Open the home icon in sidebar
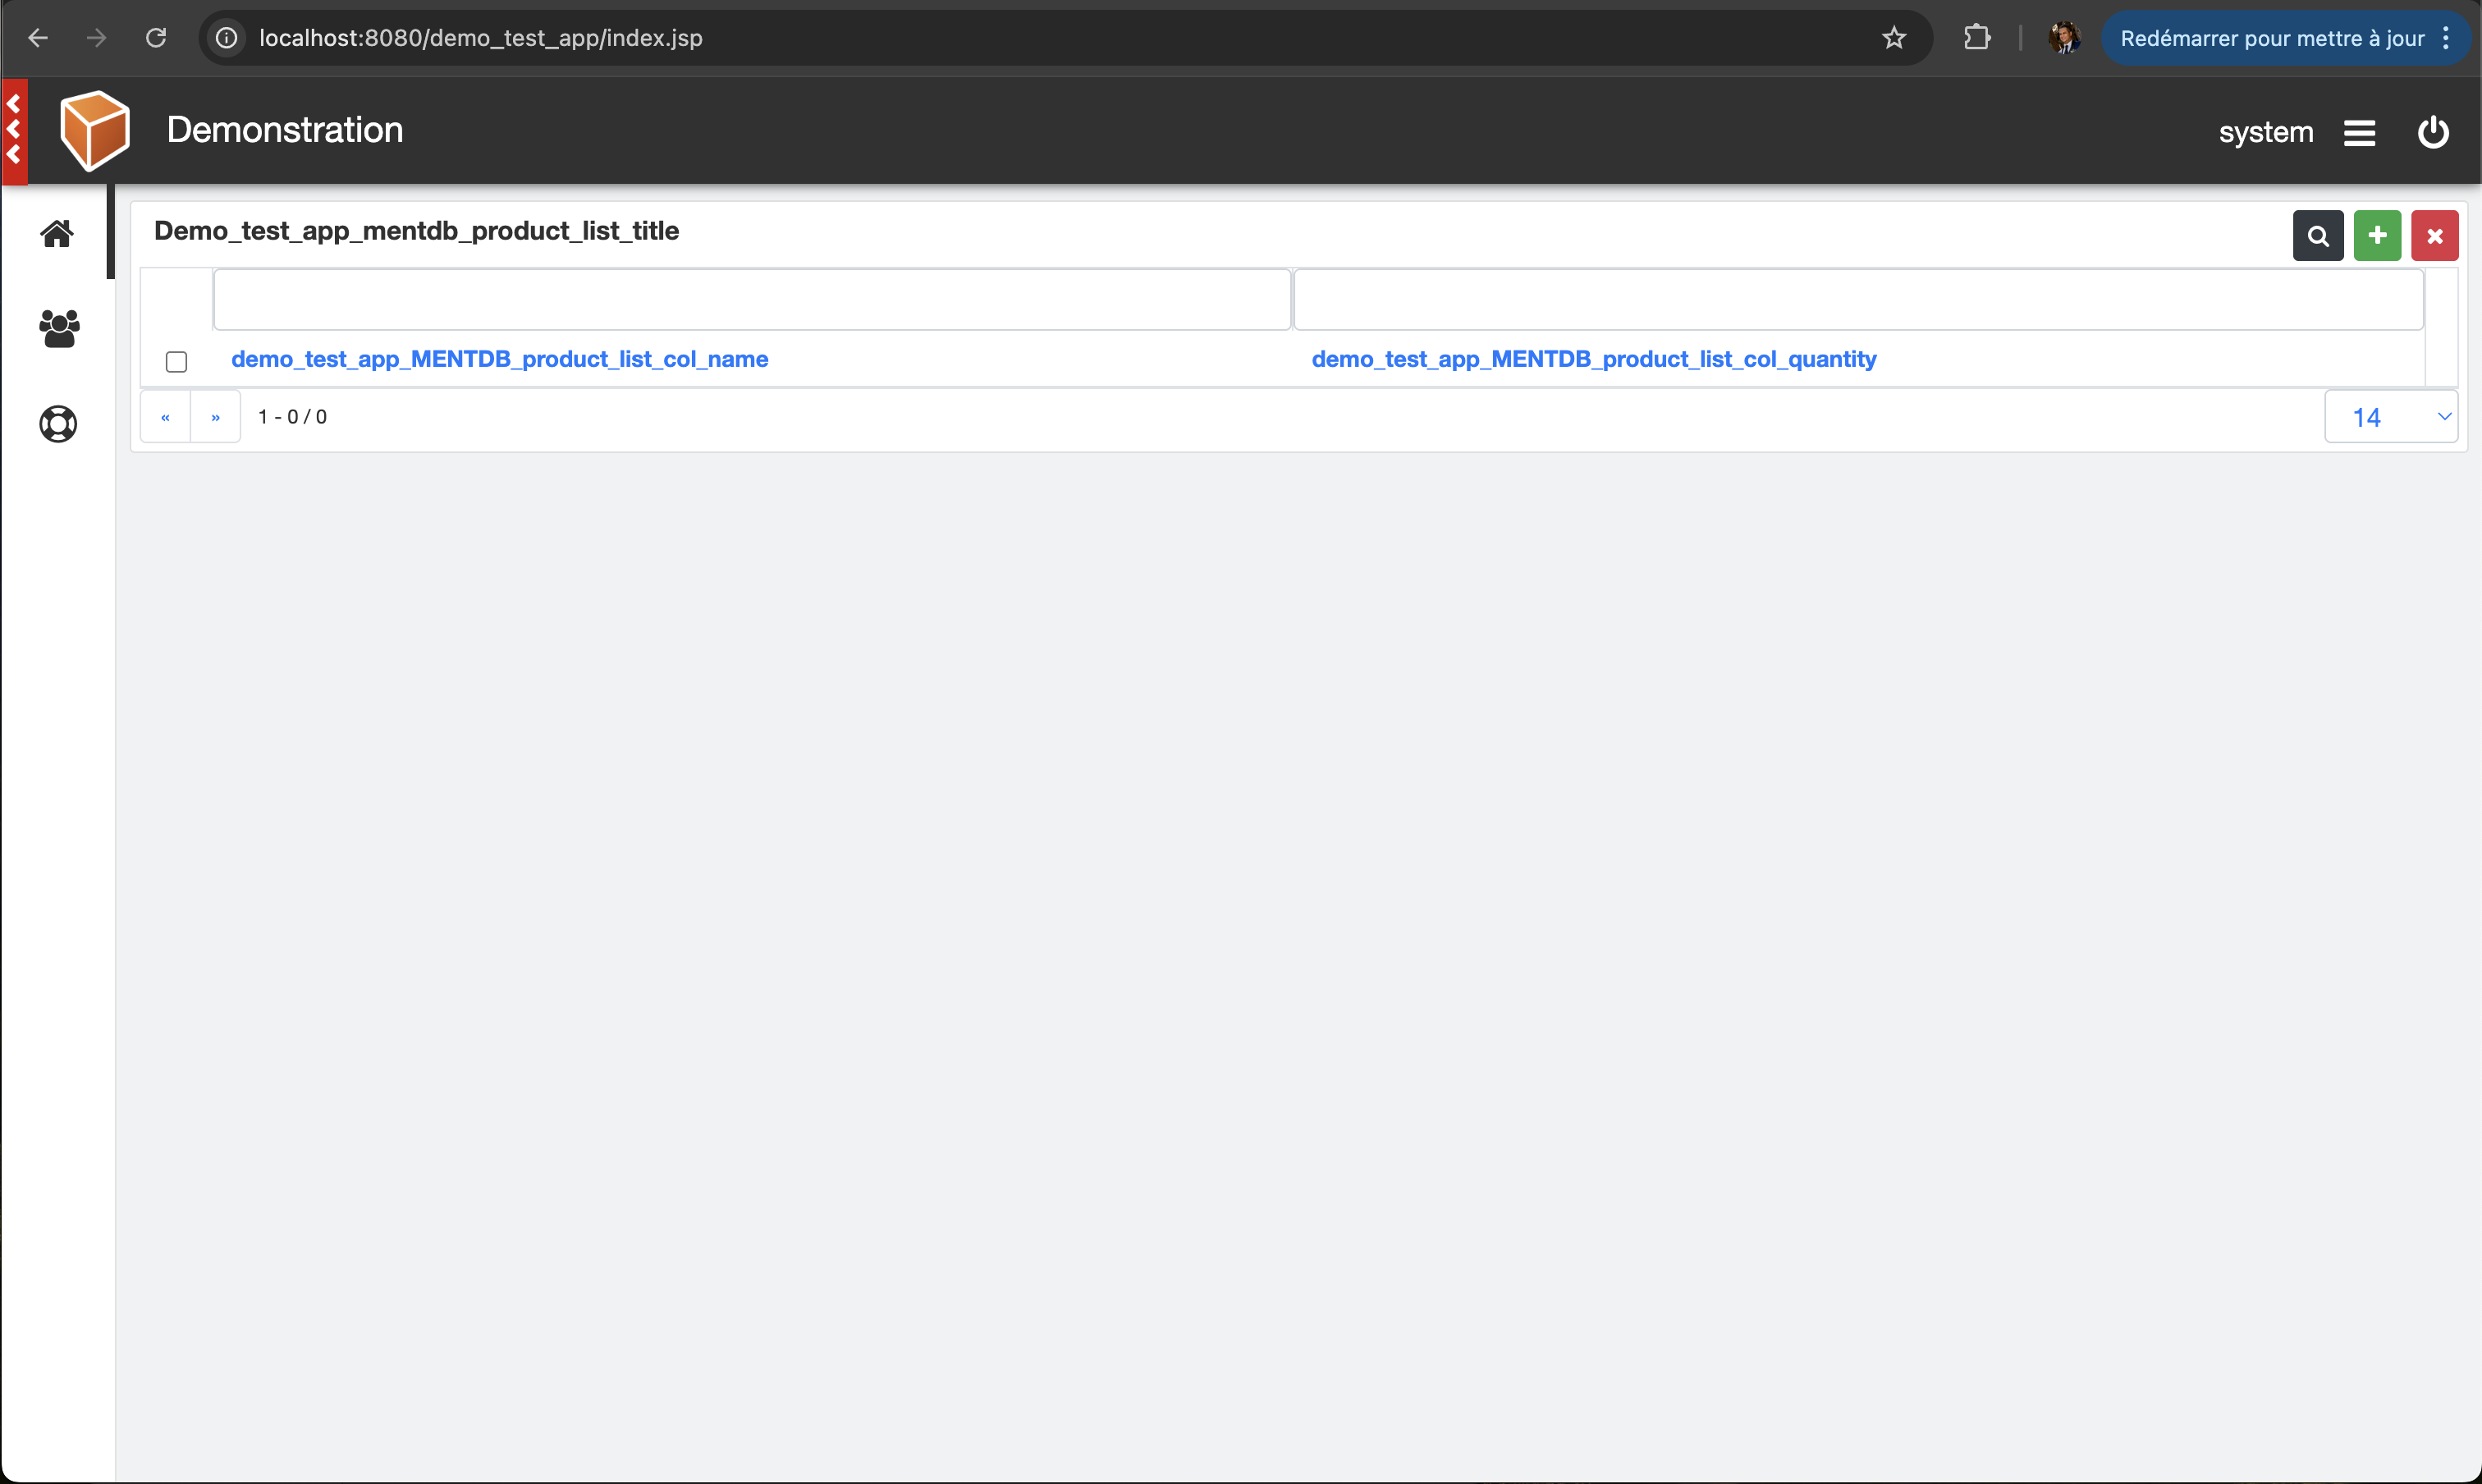This screenshot has height=1484, width=2482. (57, 233)
